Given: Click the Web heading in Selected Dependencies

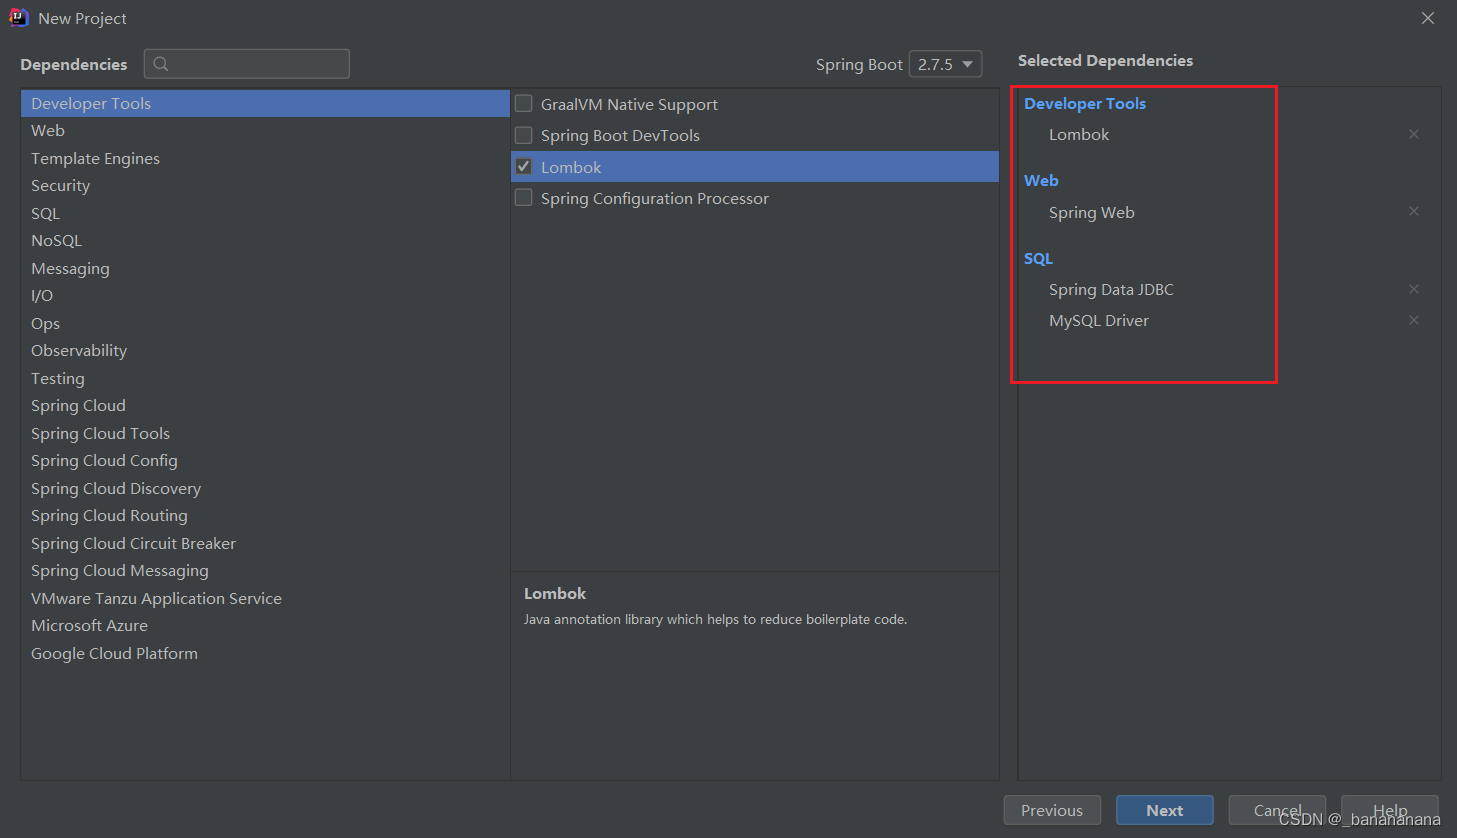Looking at the screenshot, I should (x=1041, y=180).
